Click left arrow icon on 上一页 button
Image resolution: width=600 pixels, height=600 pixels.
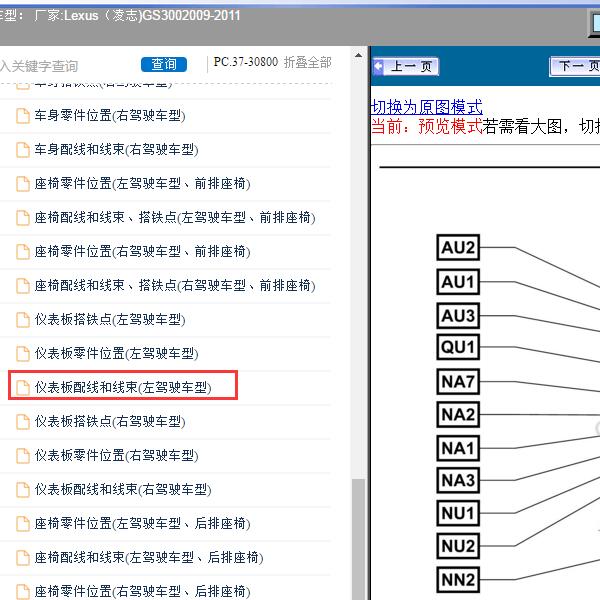(378, 67)
